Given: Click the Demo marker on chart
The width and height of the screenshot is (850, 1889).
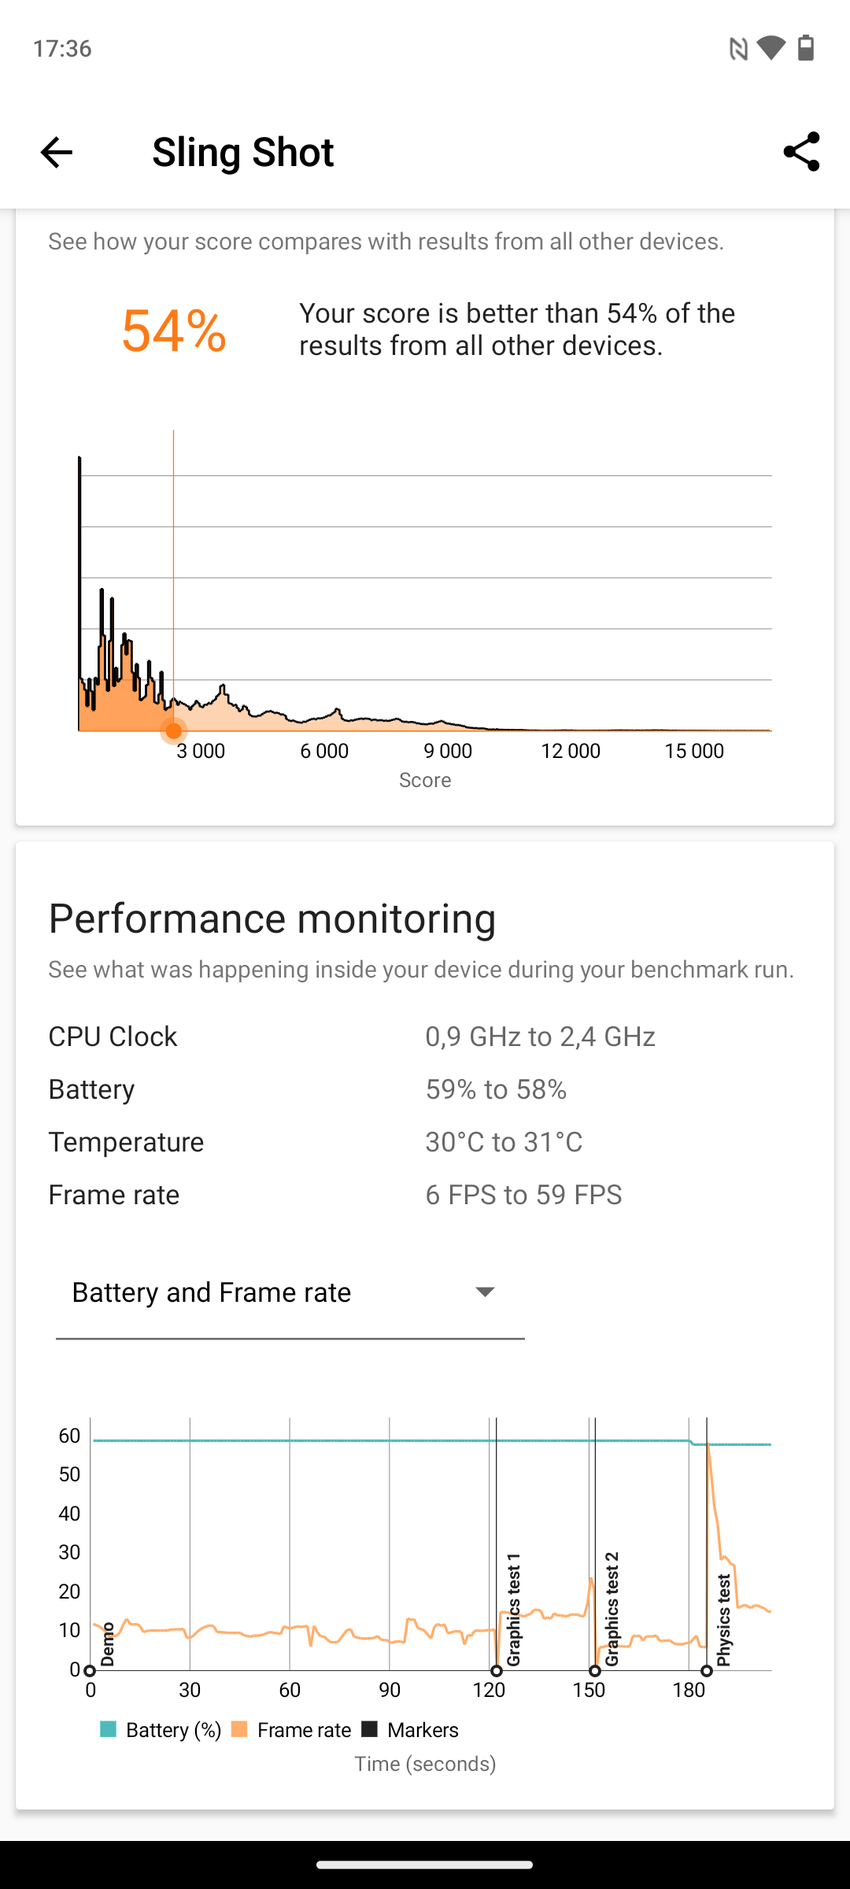Looking at the screenshot, I should (x=90, y=1671).
